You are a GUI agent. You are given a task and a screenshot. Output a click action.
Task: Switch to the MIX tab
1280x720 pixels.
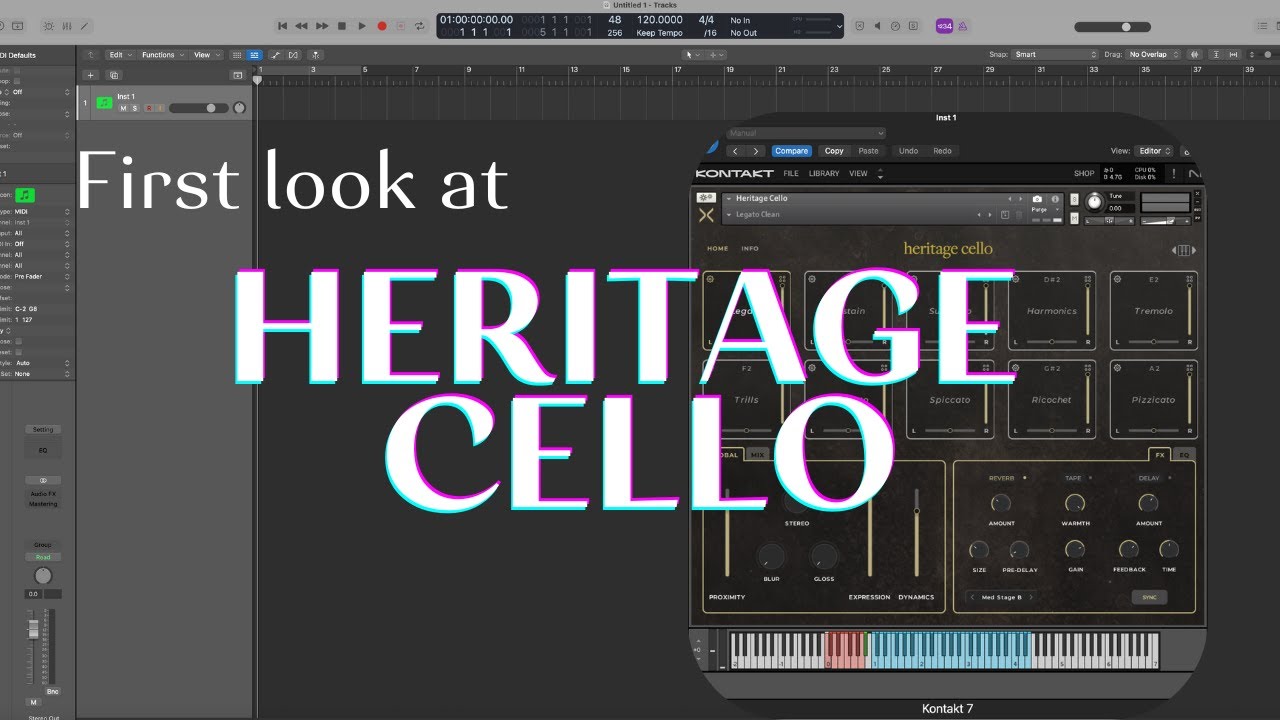point(758,454)
